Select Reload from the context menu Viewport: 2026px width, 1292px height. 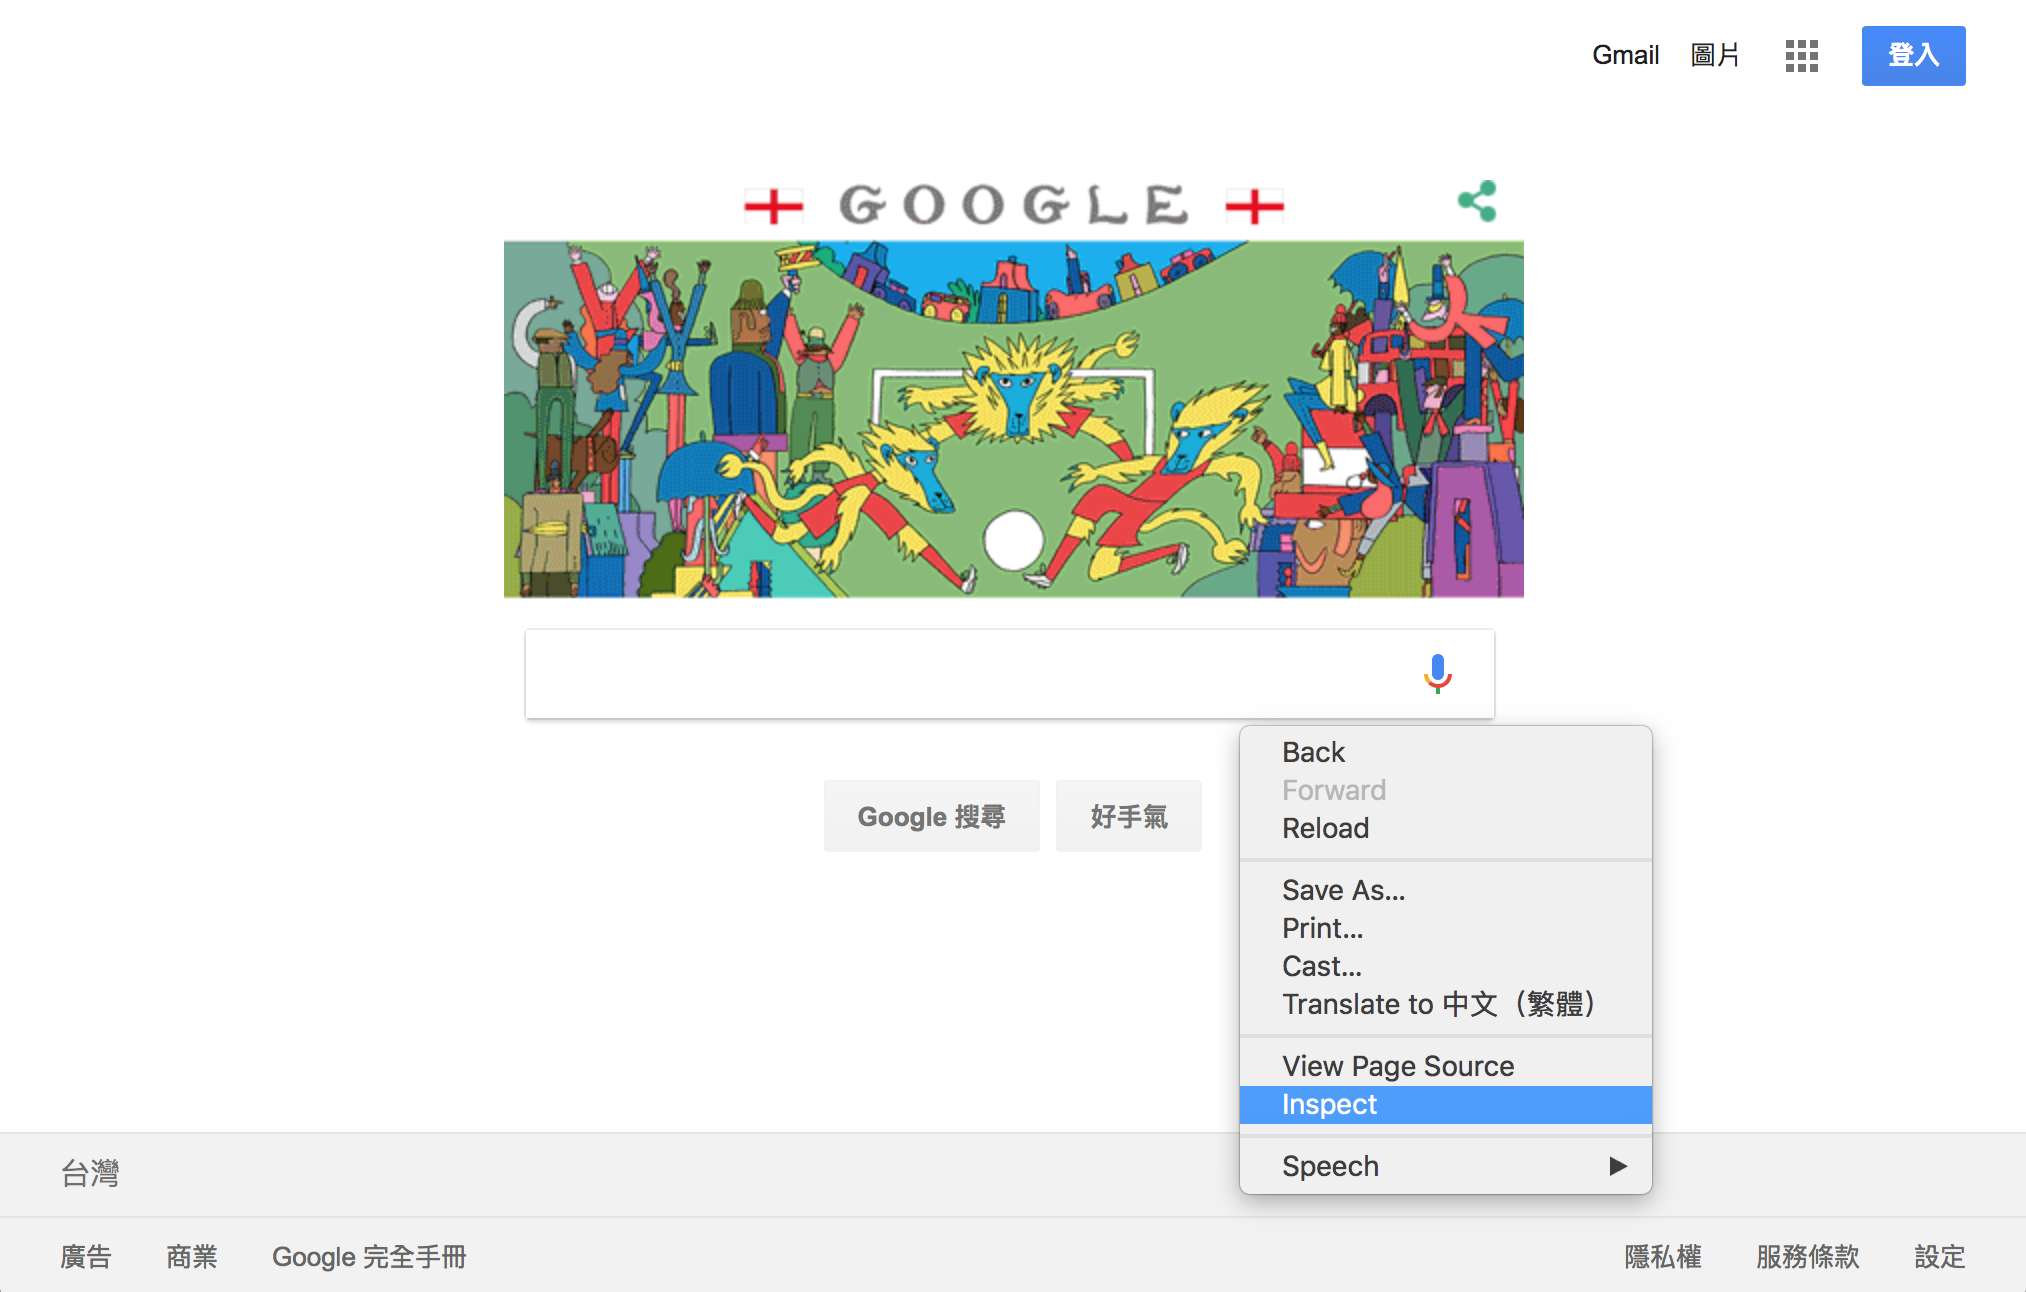[x=1325, y=828]
